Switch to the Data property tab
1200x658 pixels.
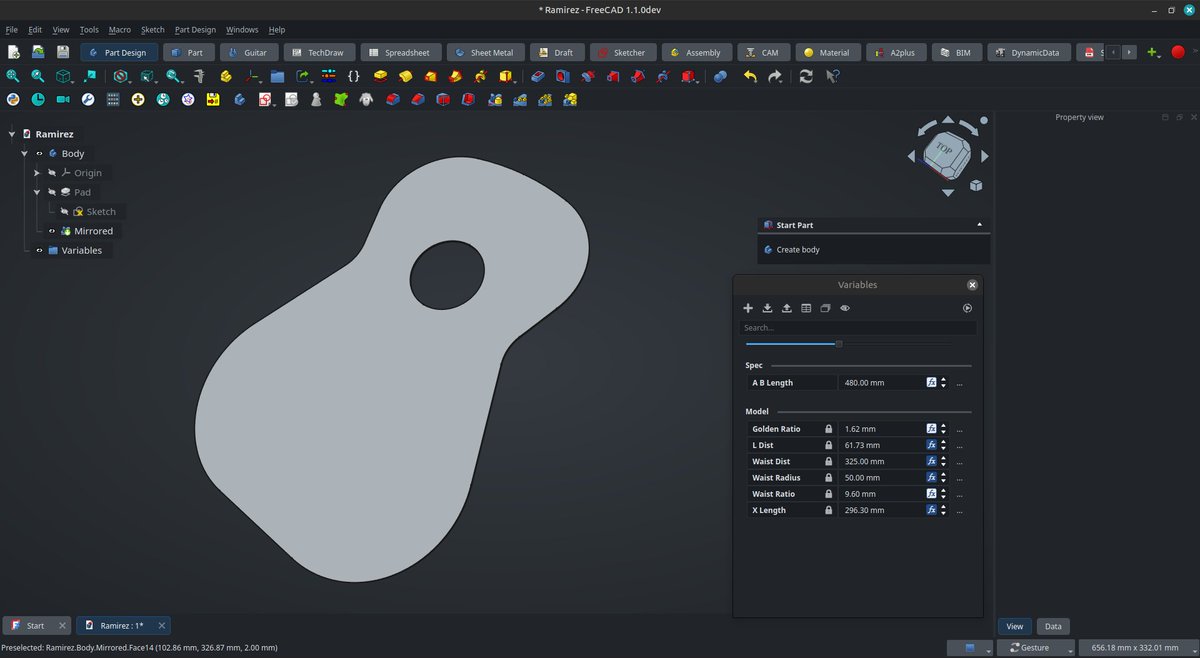1053,626
